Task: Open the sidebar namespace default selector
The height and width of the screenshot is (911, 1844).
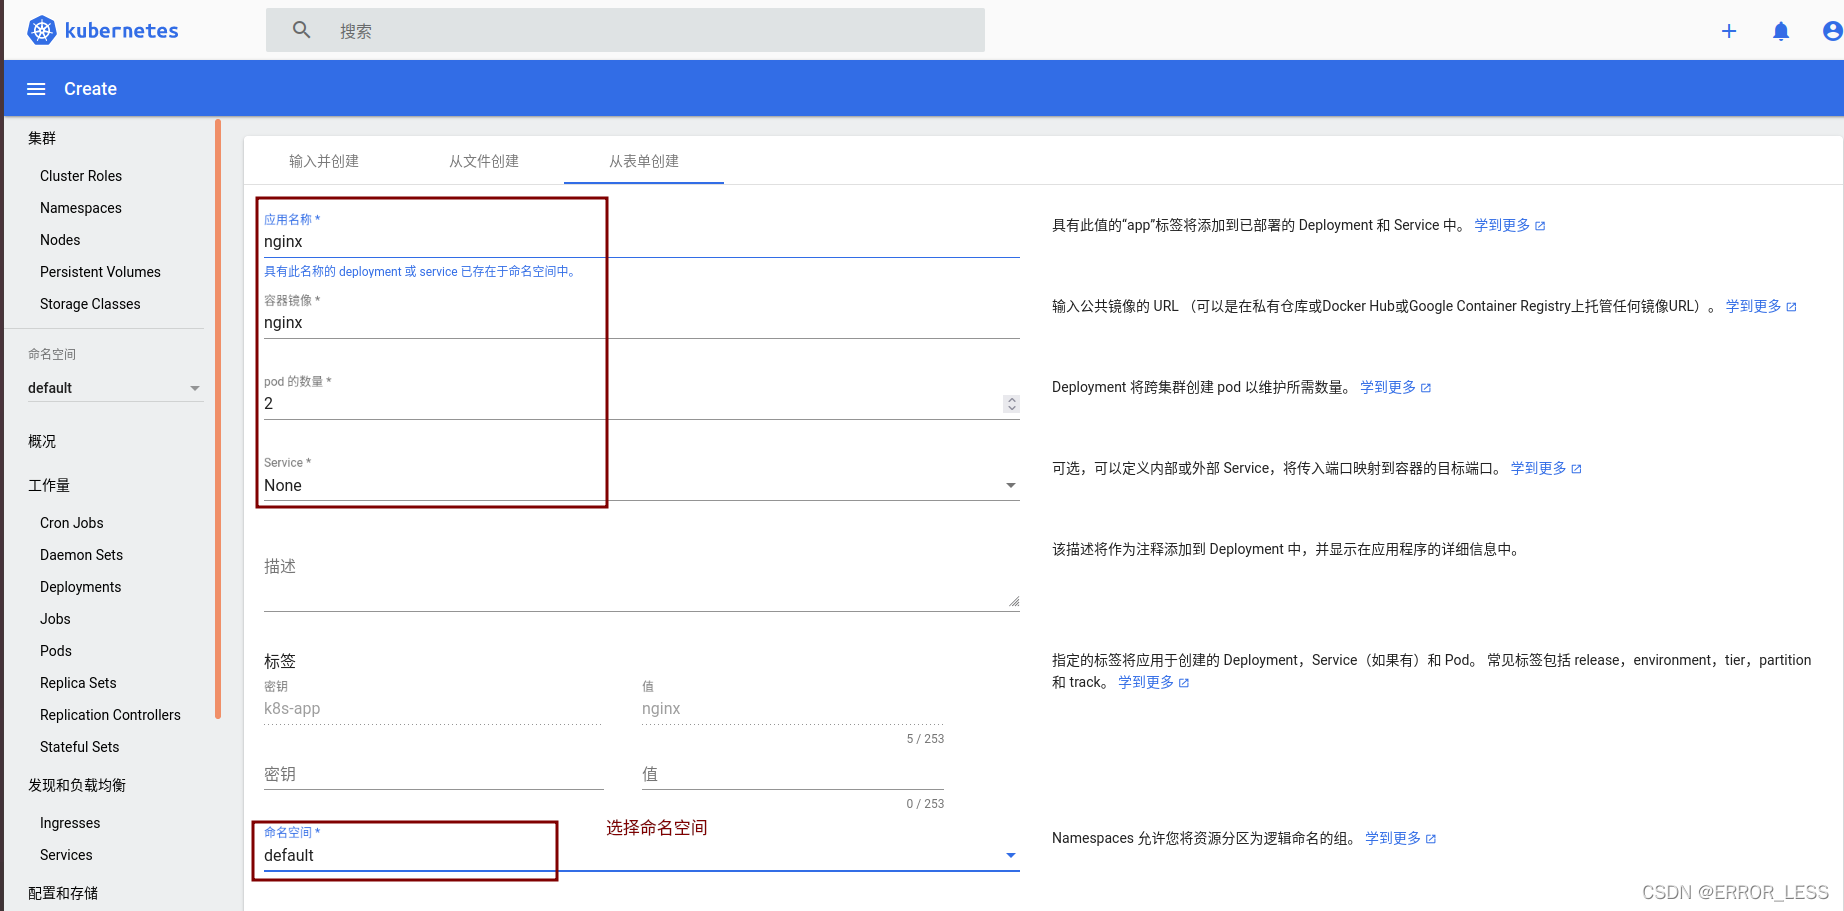Action: 115,388
